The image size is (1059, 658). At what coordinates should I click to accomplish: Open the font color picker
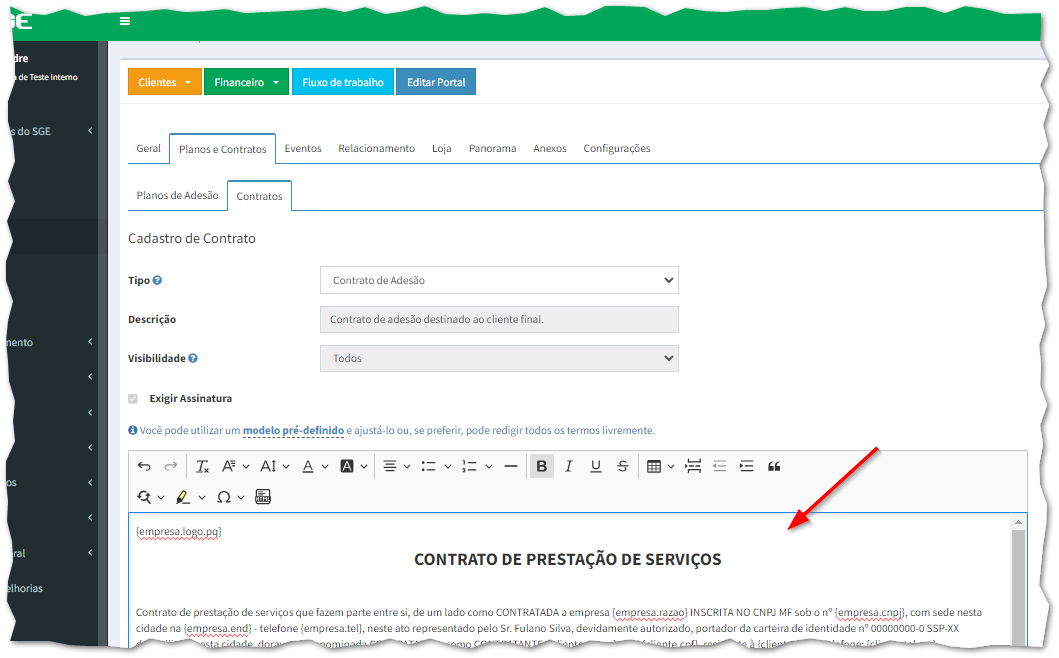(x=315, y=466)
